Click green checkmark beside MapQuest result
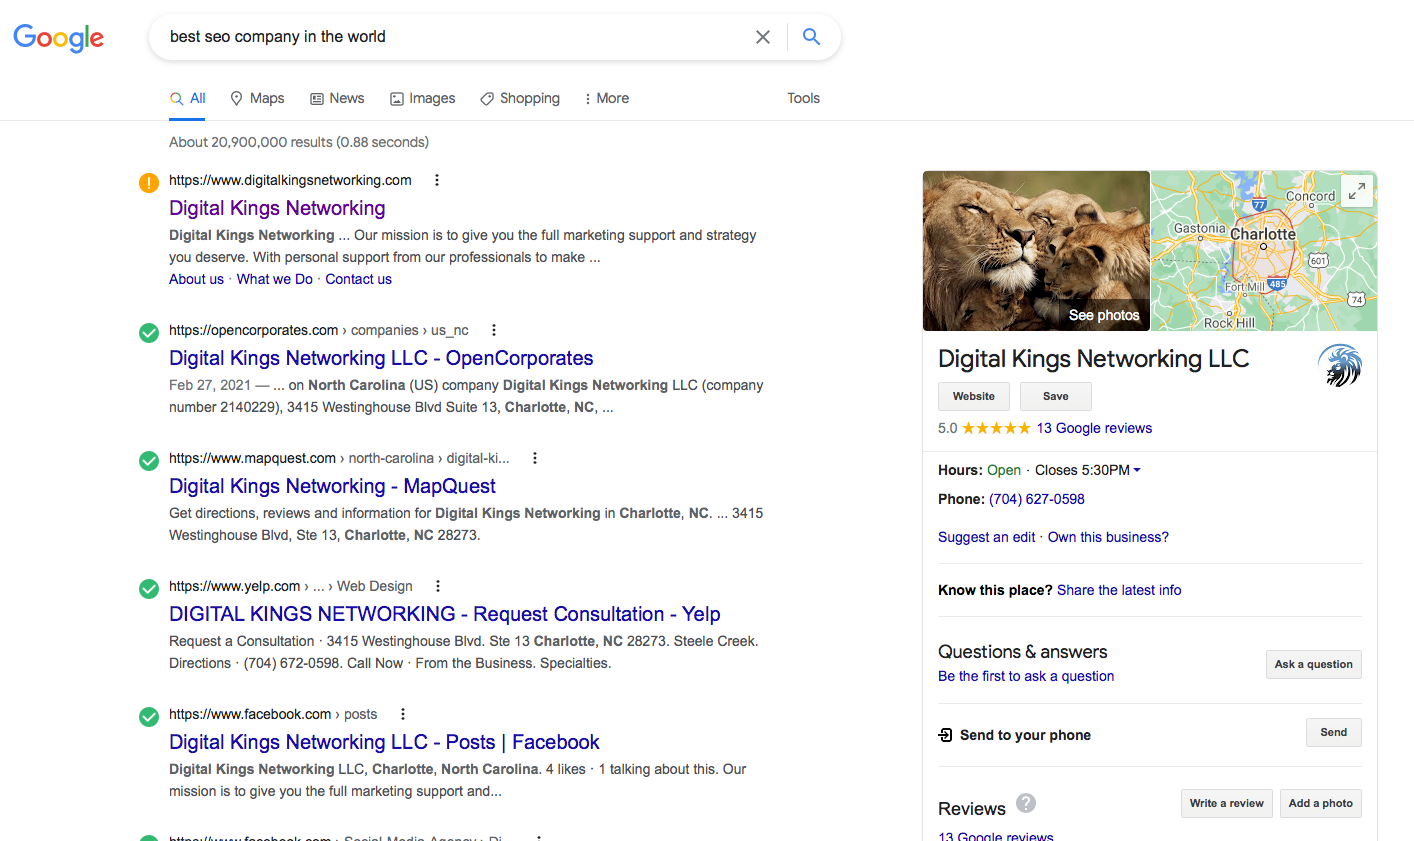This screenshot has height=841, width=1414. pyautogui.click(x=148, y=461)
